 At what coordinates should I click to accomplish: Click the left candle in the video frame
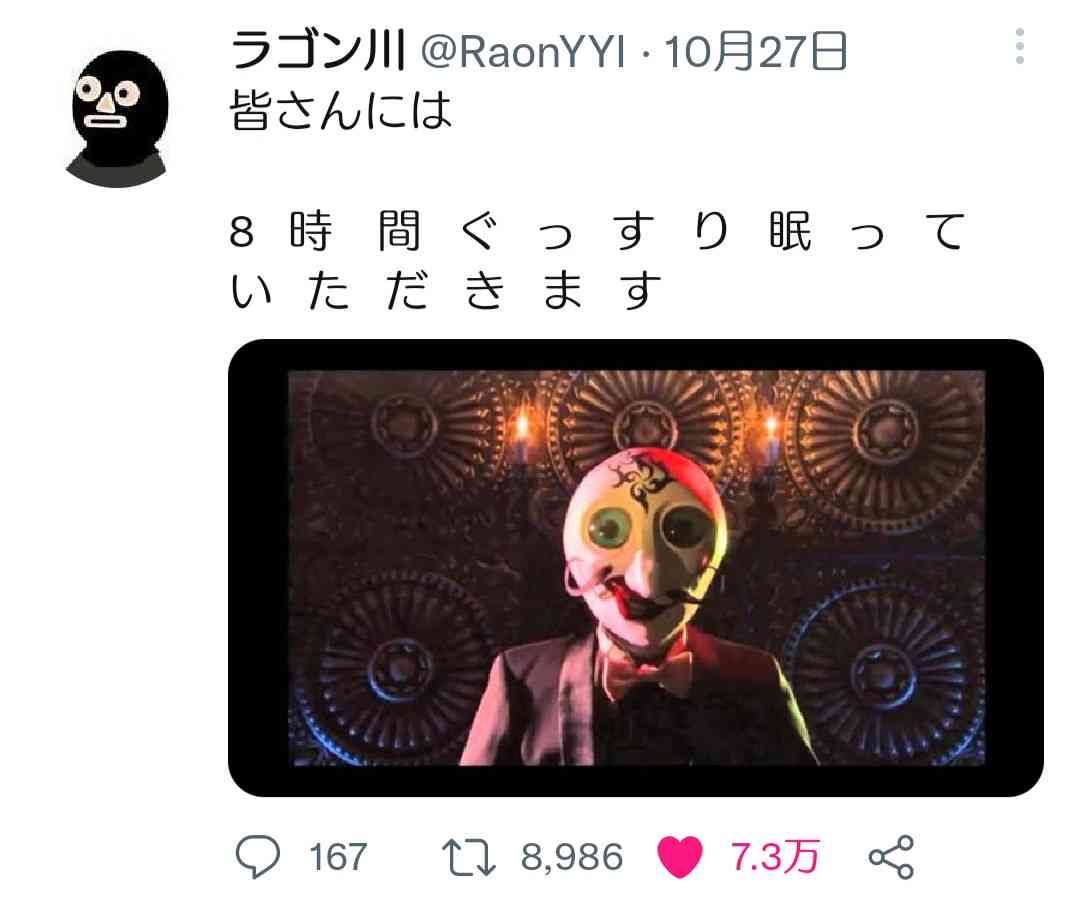coord(521,431)
